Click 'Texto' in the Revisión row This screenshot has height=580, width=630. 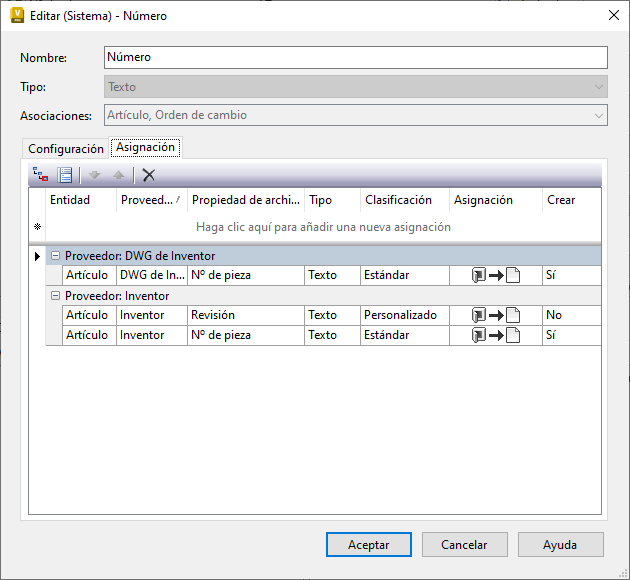point(332,315)
